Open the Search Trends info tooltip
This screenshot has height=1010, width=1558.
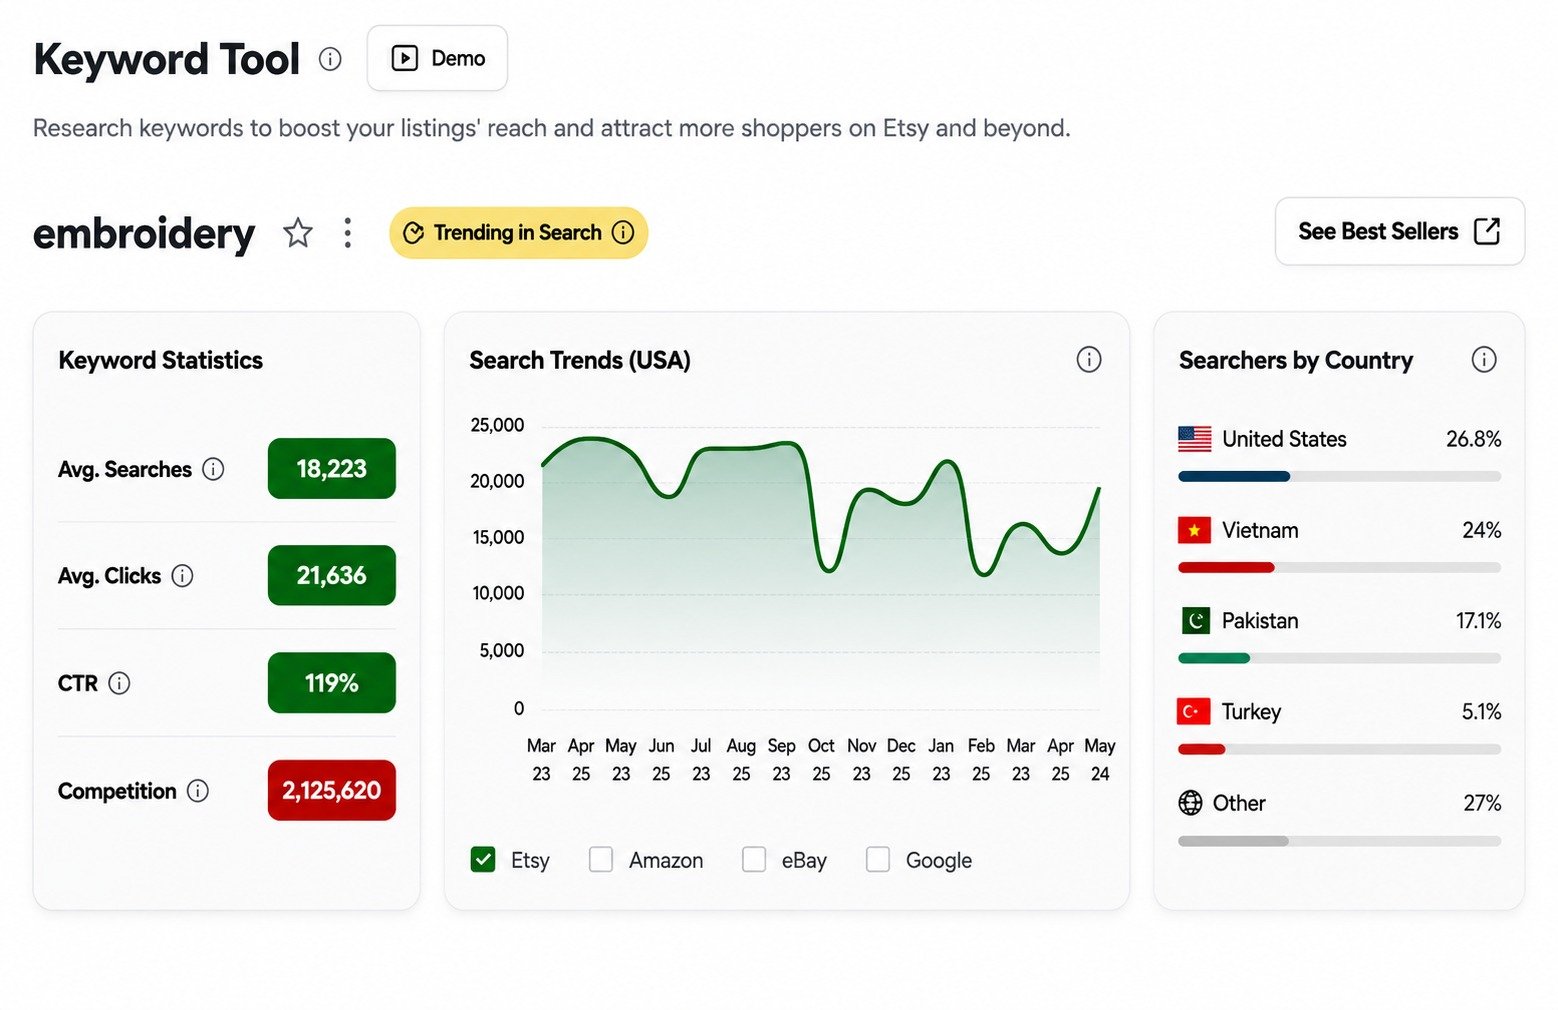tap(1089, 360)
